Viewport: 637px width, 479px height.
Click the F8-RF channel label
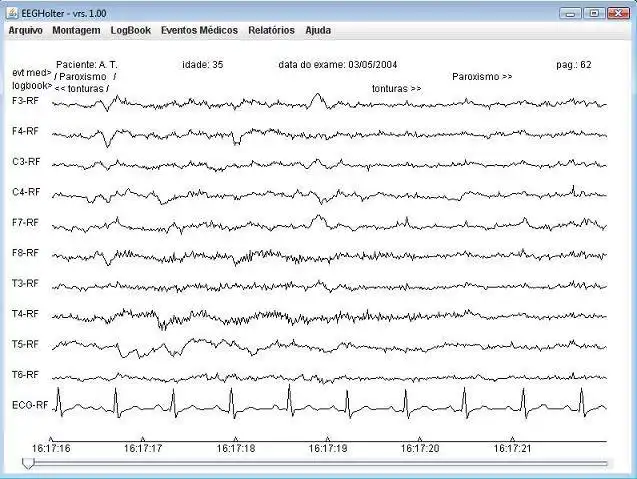coord(25,253)
